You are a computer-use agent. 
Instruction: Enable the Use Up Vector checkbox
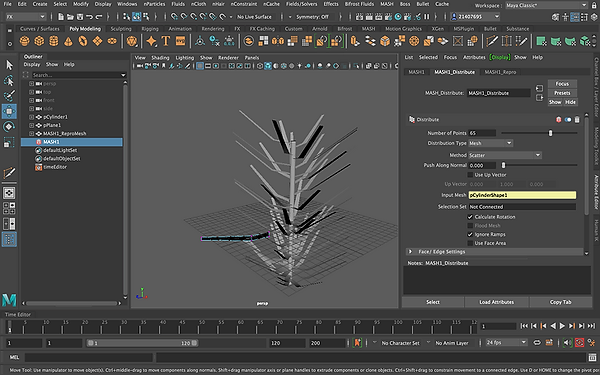point(470,175)
